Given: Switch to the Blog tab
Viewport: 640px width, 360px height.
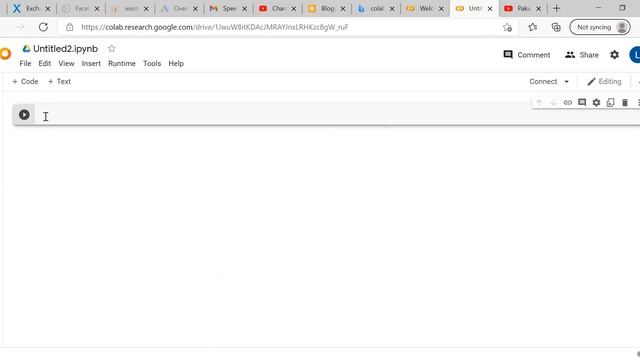Looking at the screenshot, I should 327,9.
